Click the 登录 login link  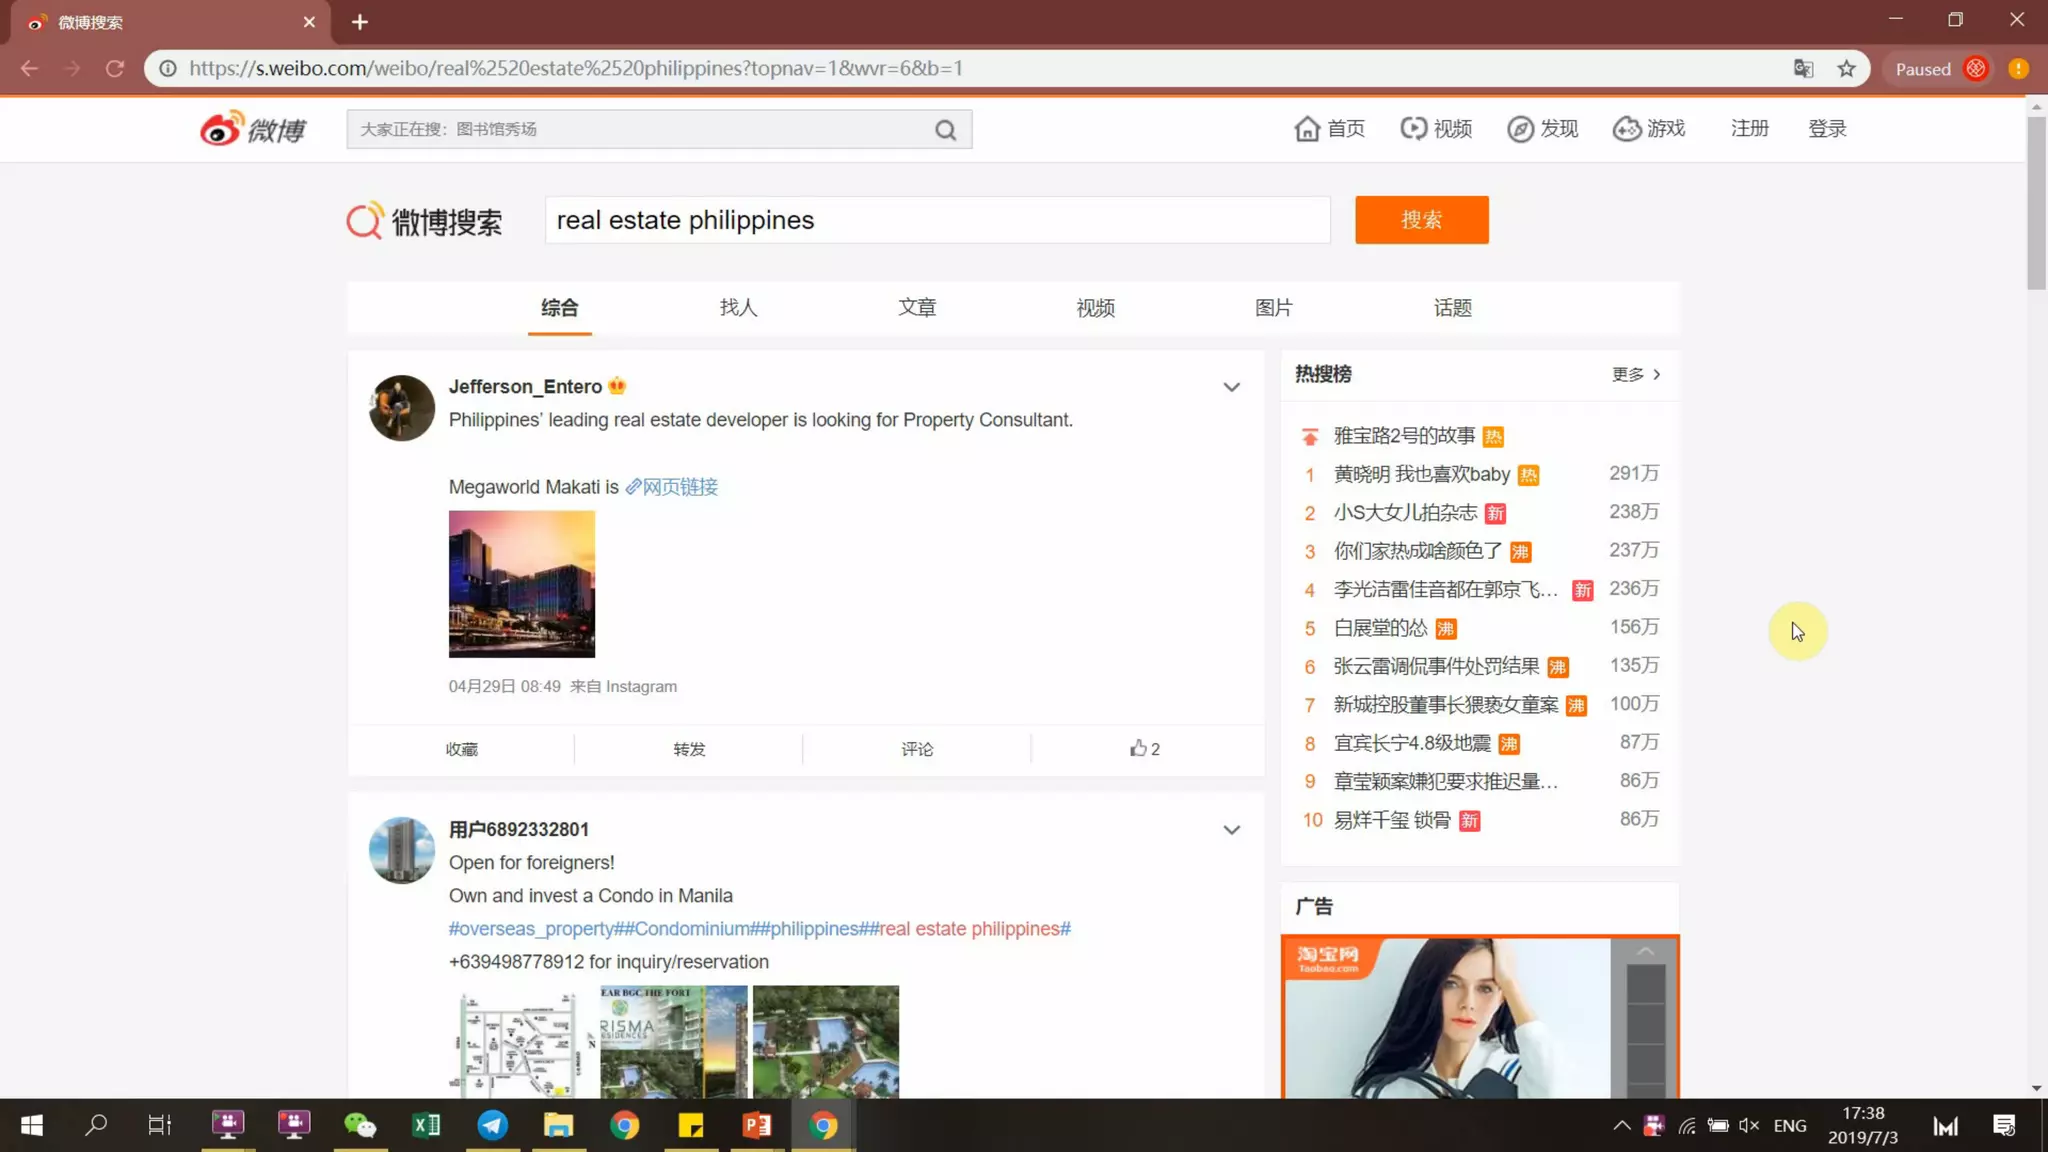(x=1826, y=129)
